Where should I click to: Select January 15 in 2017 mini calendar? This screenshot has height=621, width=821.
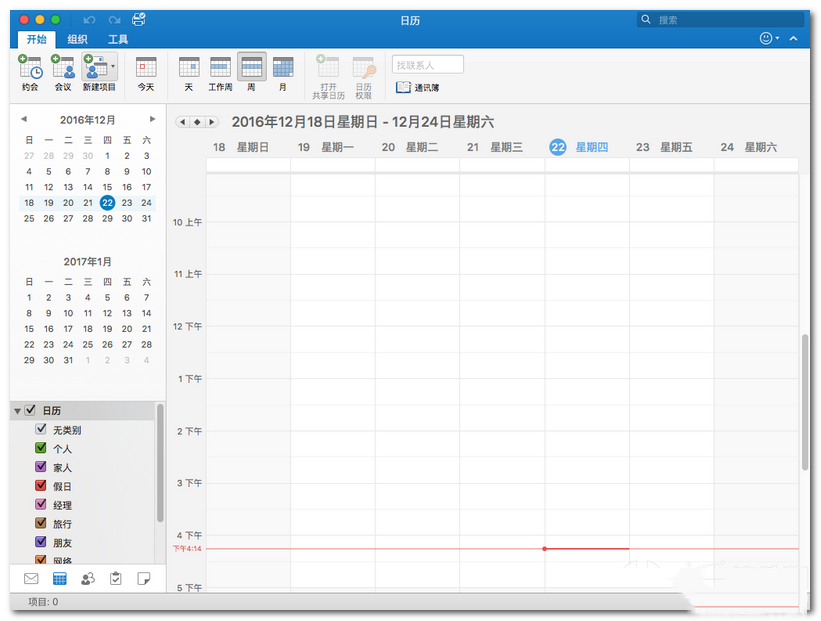pos(29,329)
